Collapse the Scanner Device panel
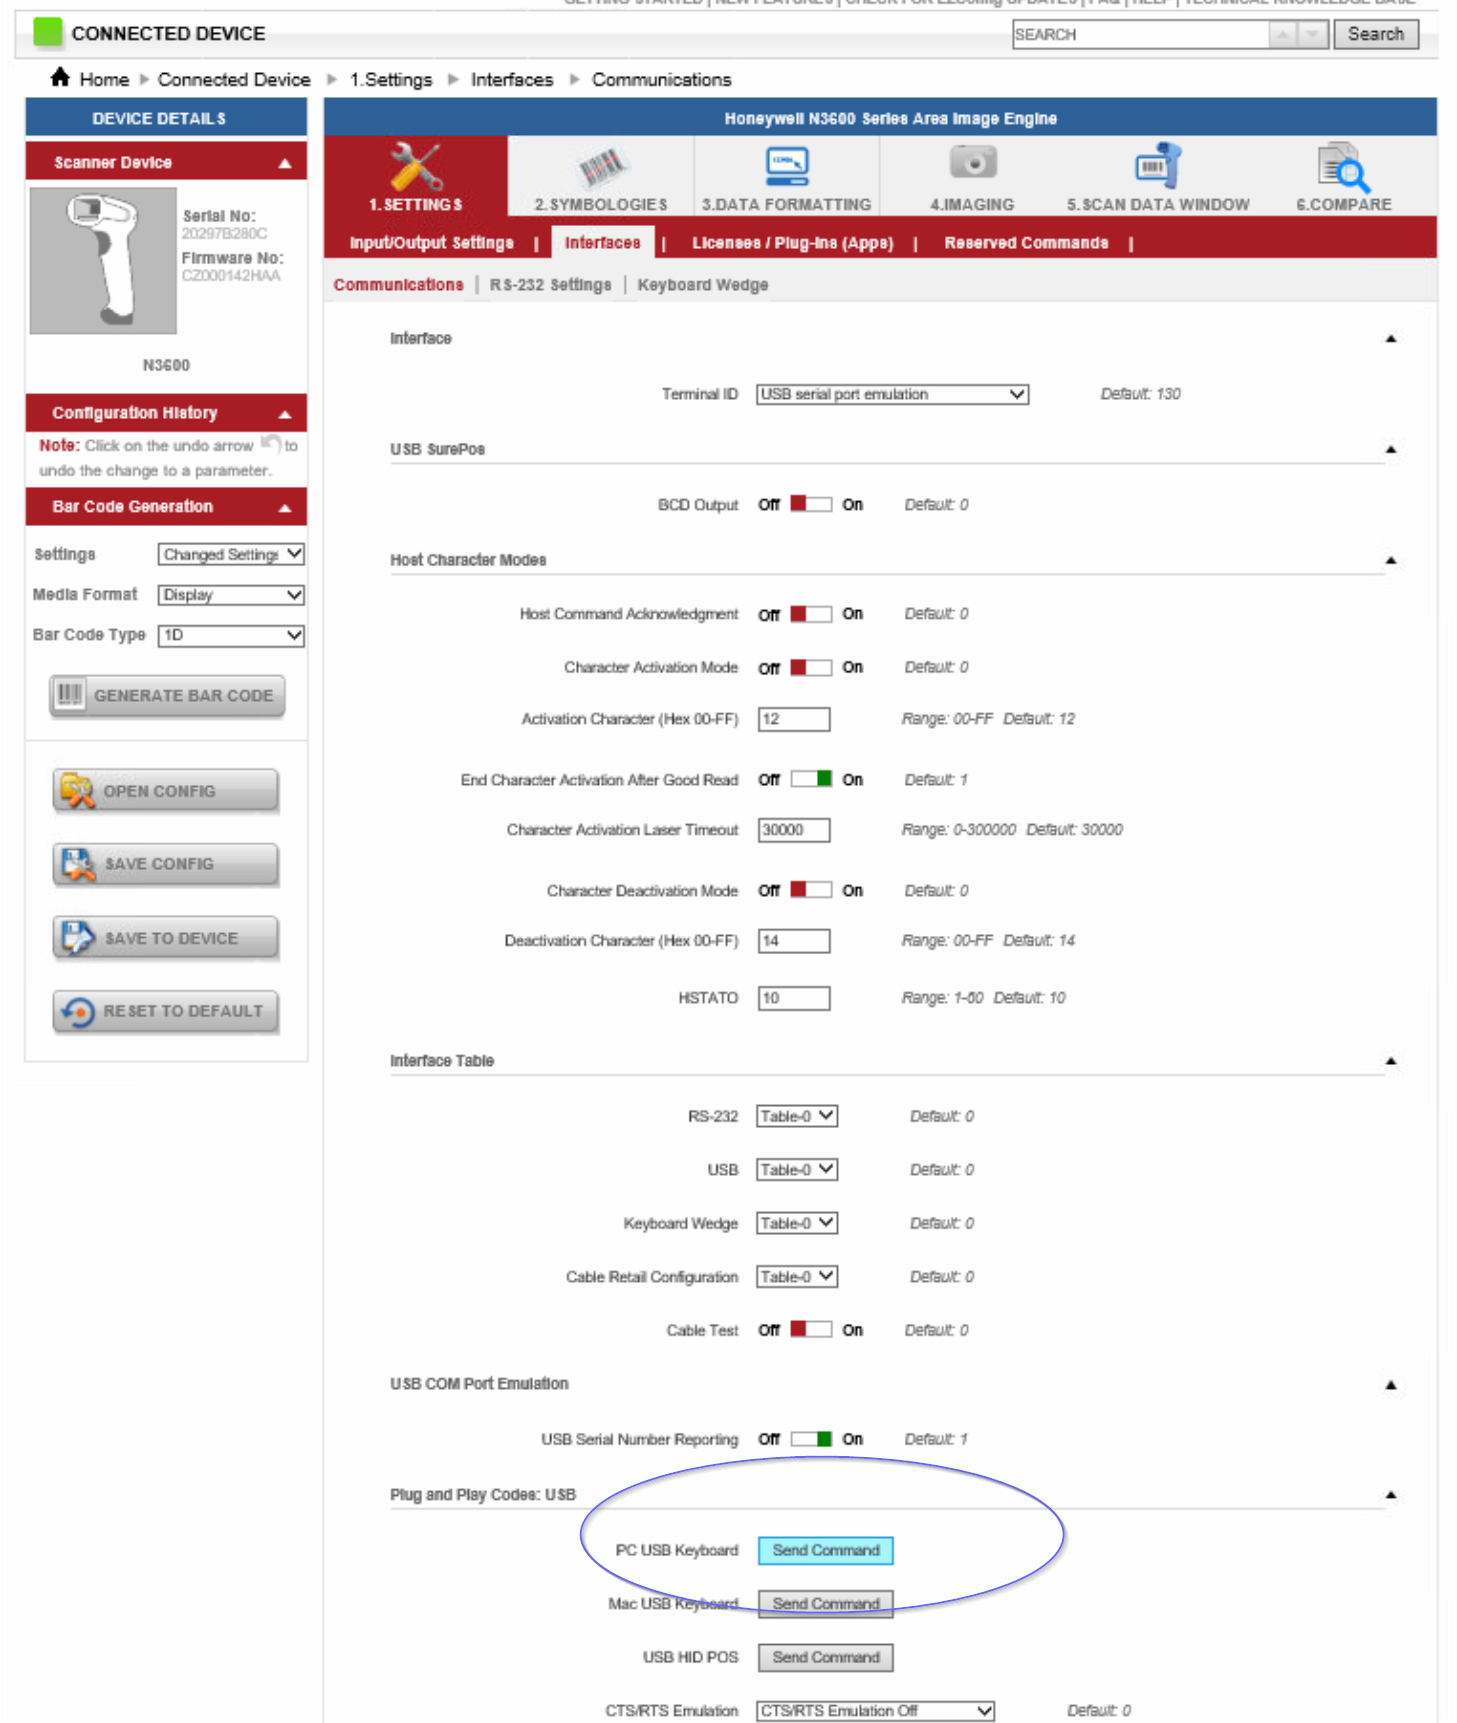Image resolution: width=1457 pixels, height=1723 pixels. [x=285, y=163]
